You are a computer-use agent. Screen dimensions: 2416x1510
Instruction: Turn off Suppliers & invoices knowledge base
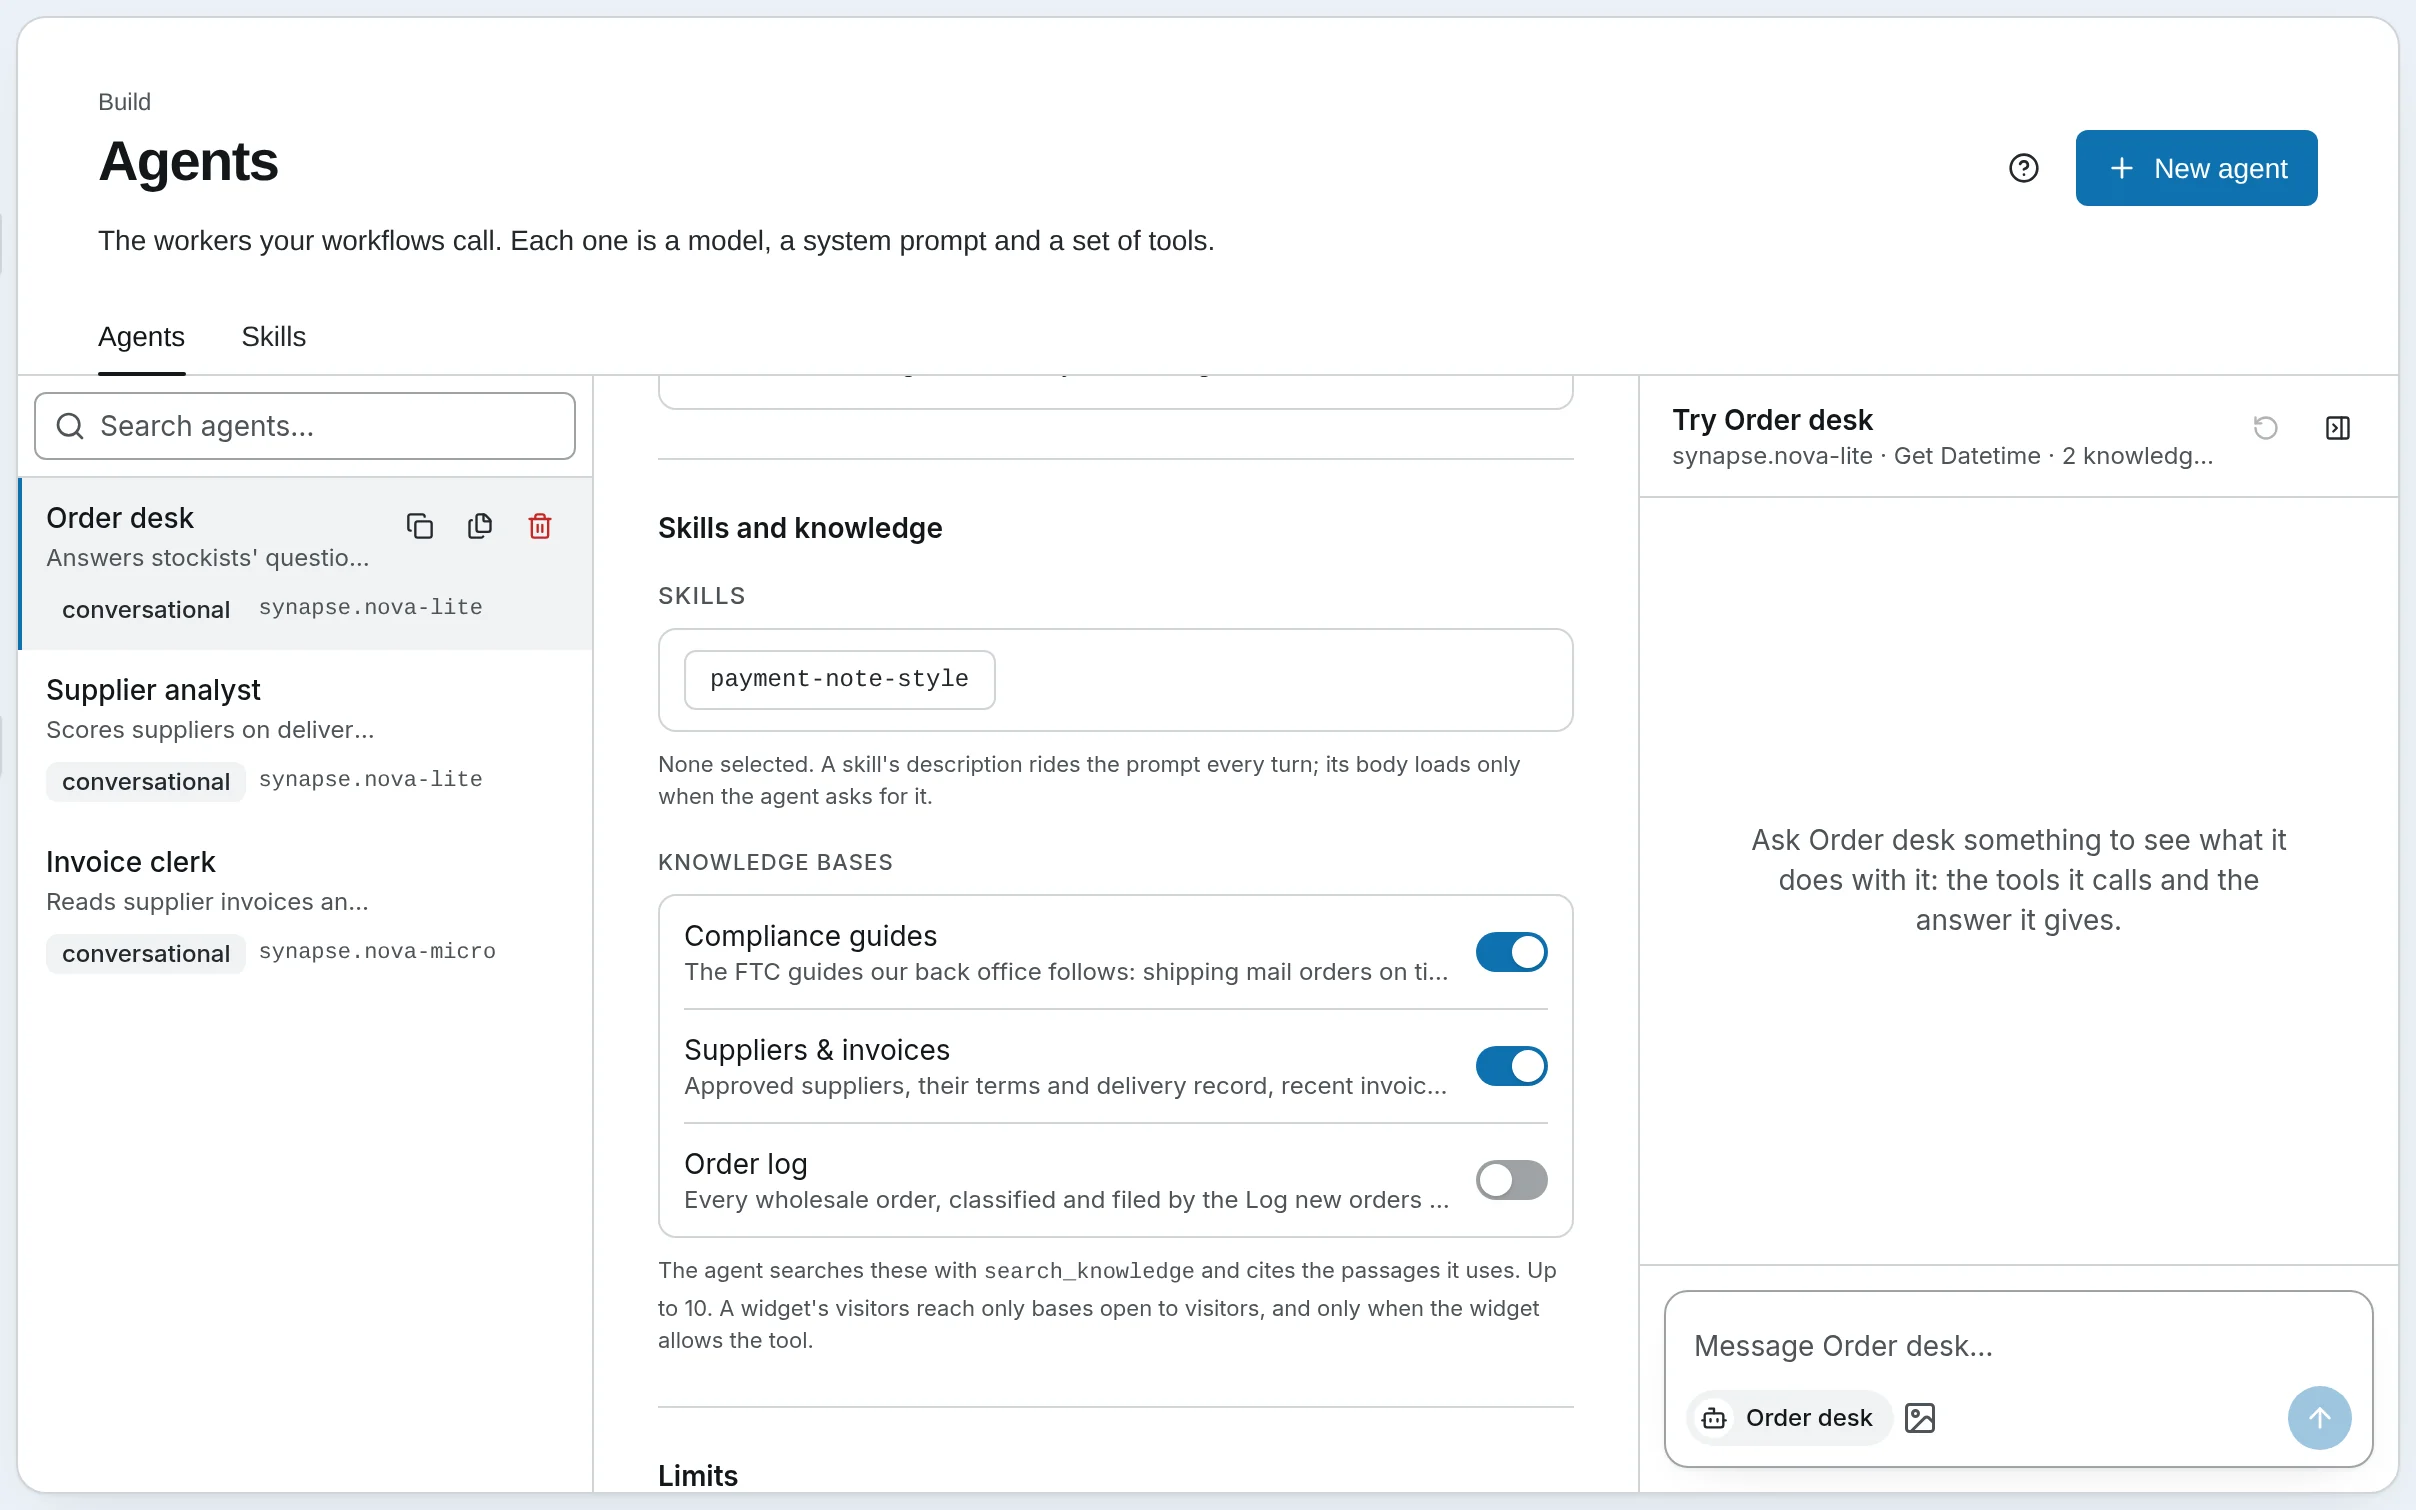[x=1511, y=1066]
